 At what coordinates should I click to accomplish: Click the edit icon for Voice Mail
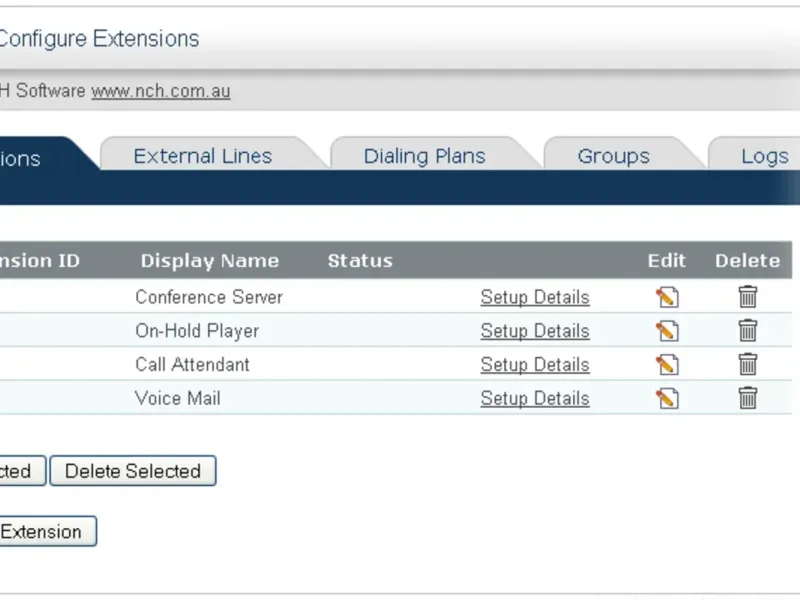[x=667, y=399]
